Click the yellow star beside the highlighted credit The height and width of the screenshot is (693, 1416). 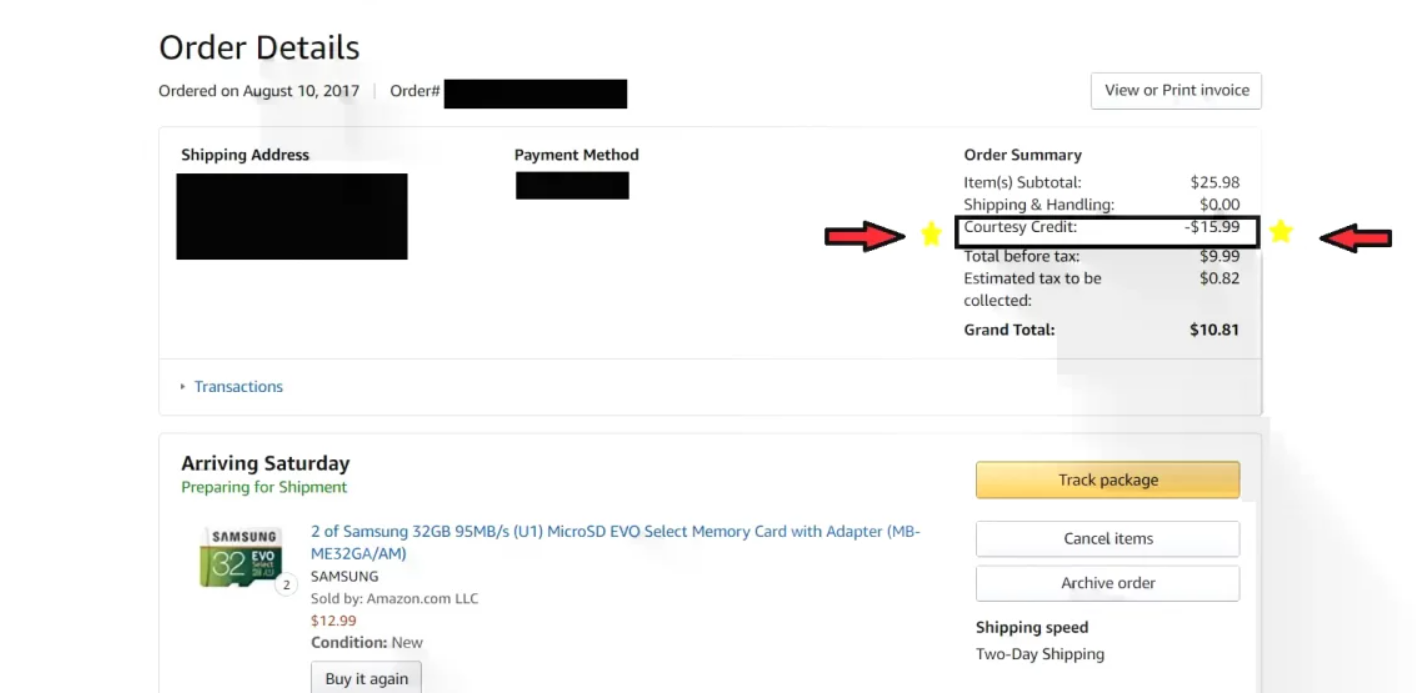(931, 233)
